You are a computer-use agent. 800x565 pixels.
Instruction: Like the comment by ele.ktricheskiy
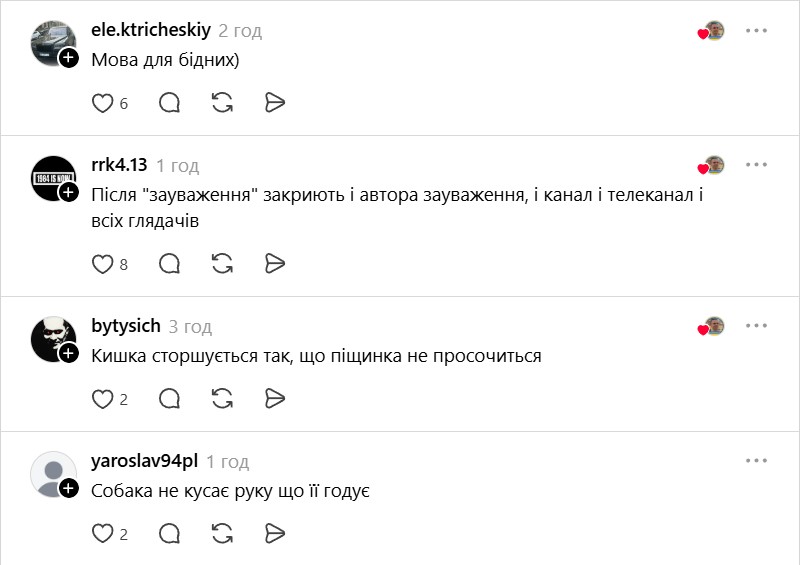[x=103, y=102]
